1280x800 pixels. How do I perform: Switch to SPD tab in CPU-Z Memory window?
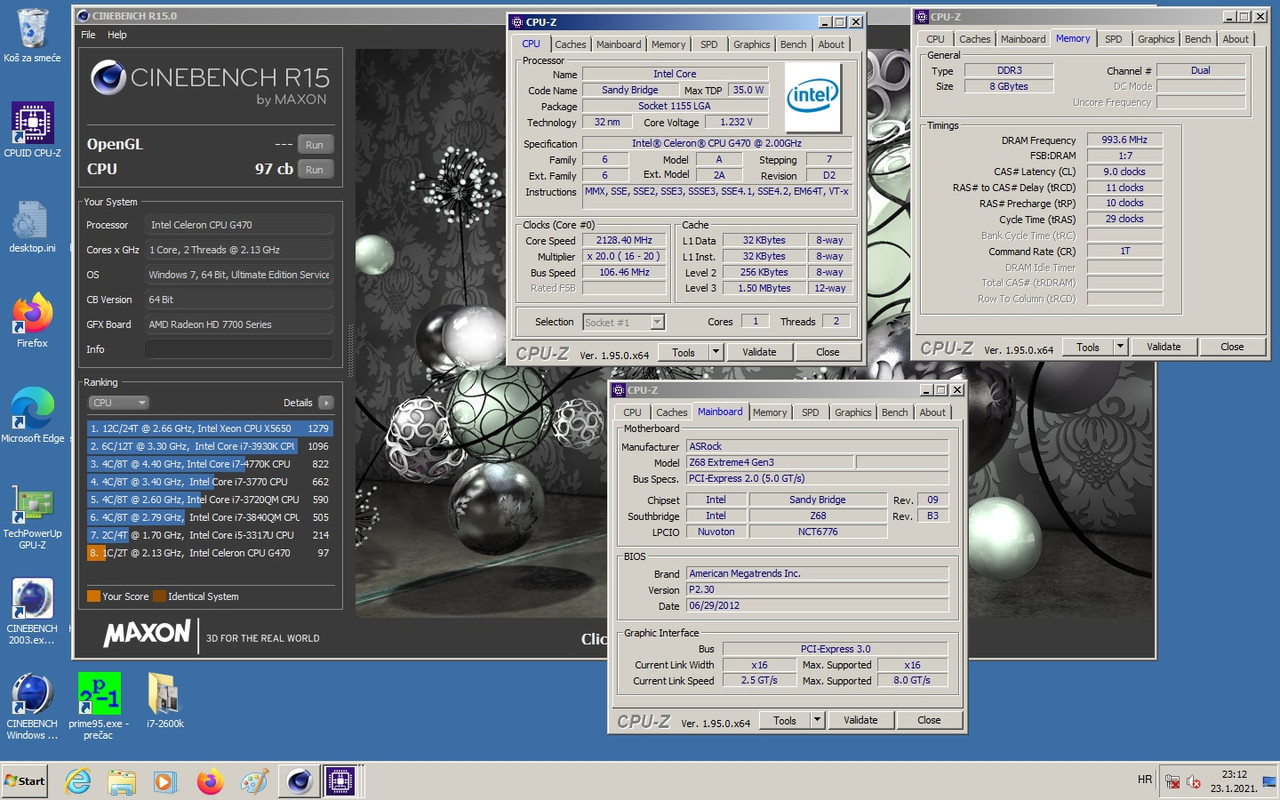click(1113, 39)
